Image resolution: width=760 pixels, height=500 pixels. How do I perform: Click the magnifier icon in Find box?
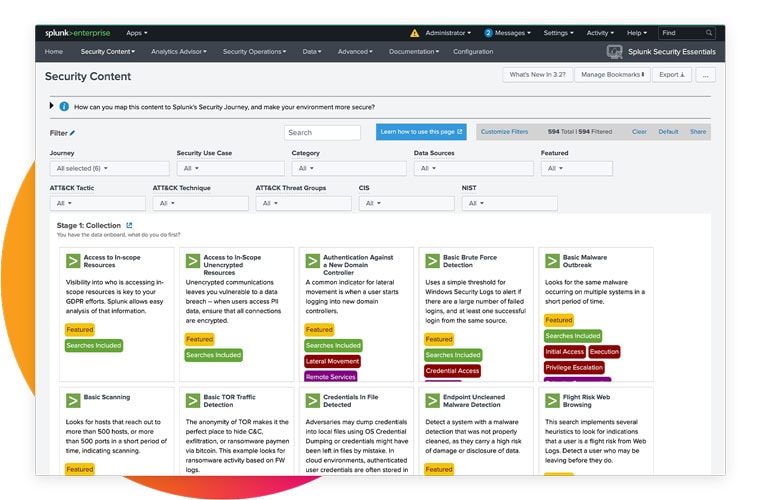pos(709,33)
